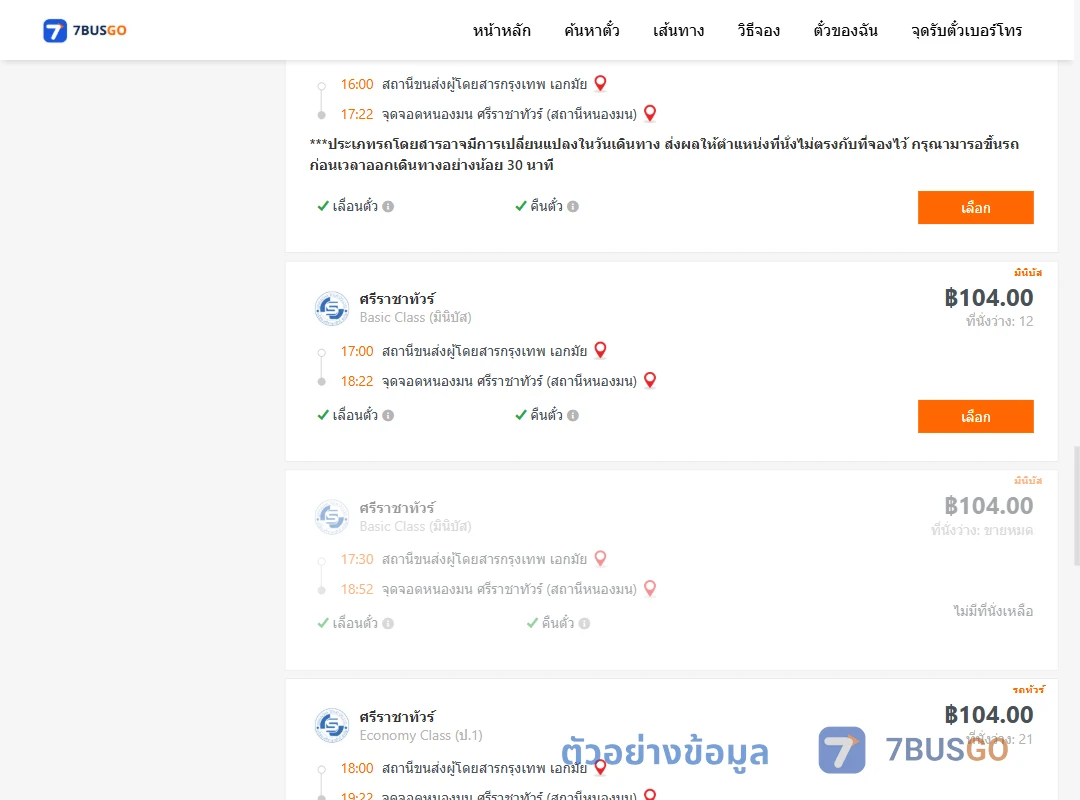Click the 18:00 departure time

[x=357, y=768]
